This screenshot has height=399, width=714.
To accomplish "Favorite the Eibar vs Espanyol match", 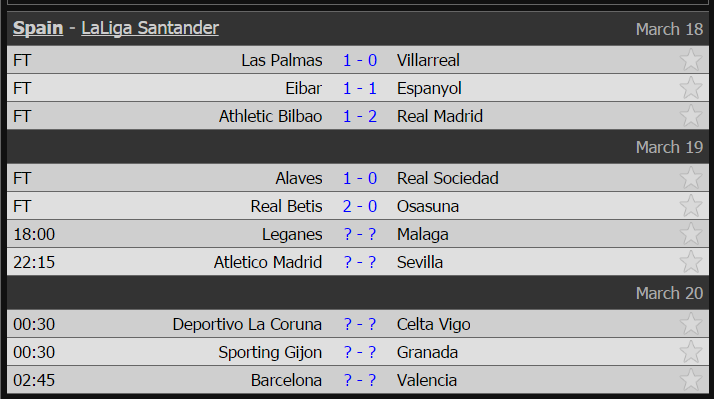I will (x=690, y=87).
